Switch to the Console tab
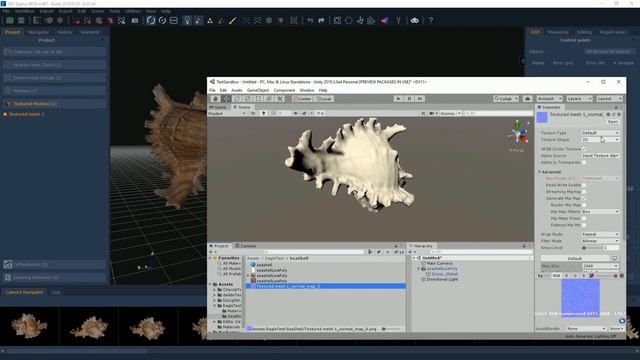Viewport: 640px width, 360px height. click(x=246, y=246)
